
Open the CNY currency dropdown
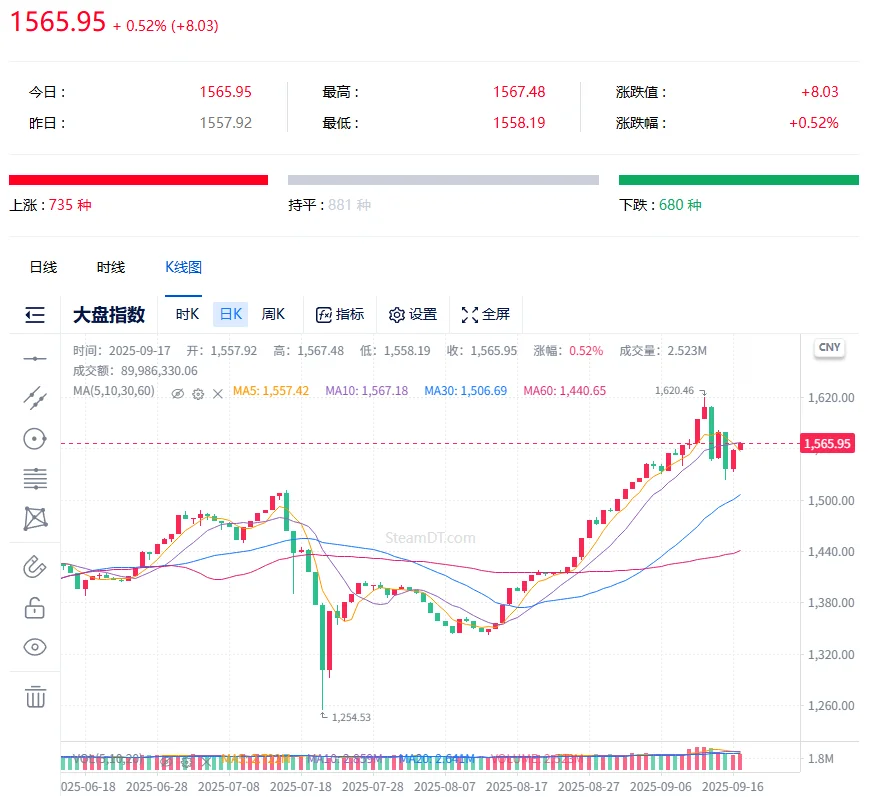pyautogui.click(x=829, y=347)
